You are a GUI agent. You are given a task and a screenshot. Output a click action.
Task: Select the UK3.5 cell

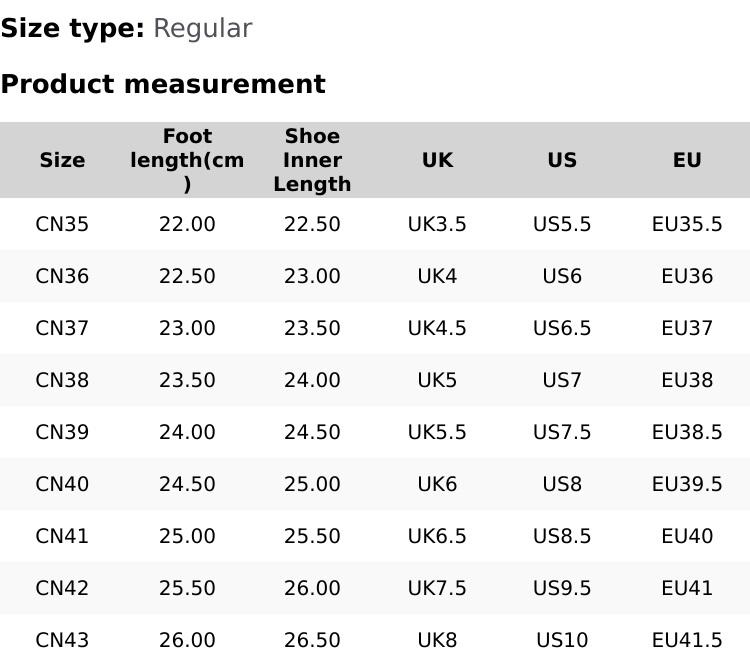(437, 224)
